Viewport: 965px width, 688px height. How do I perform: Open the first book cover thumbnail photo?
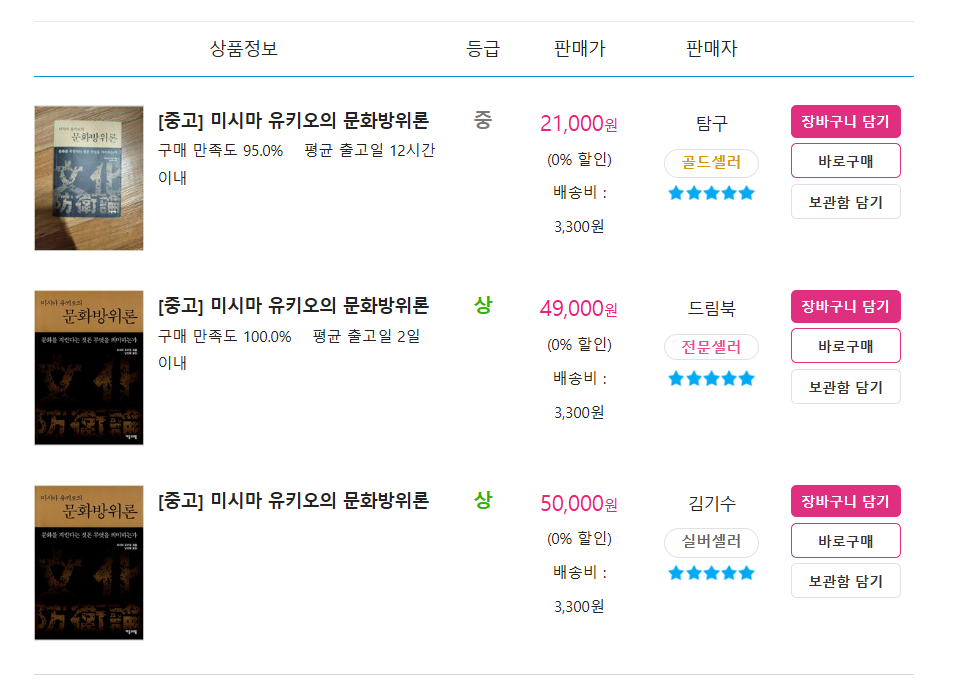[89, 178]
